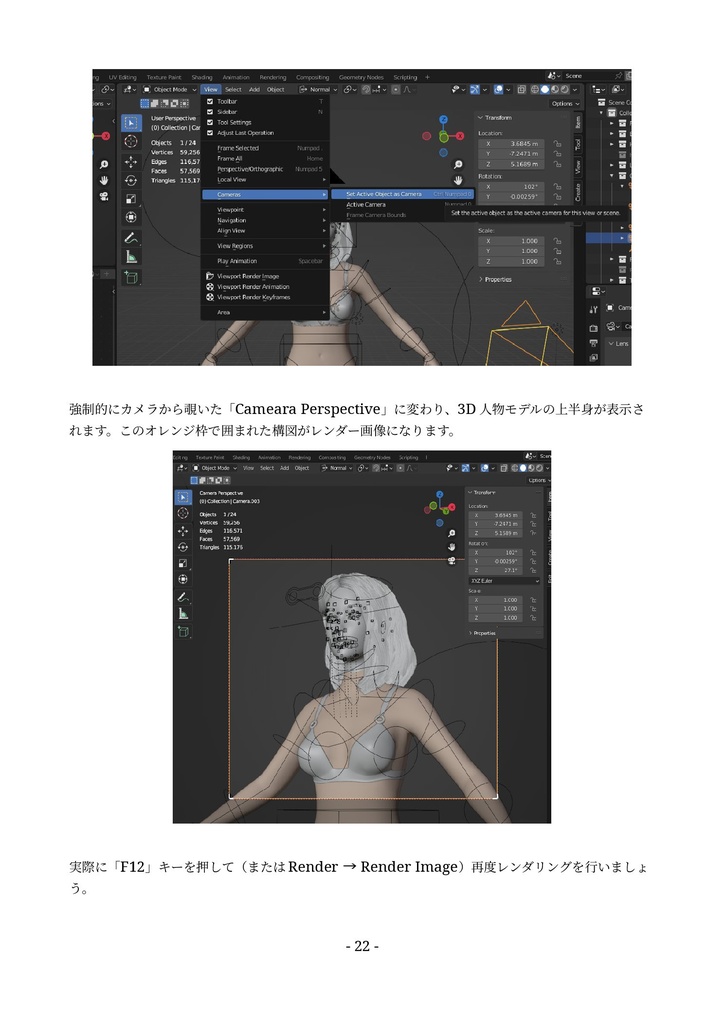Screen dimensions: 724x1024
Task: Click the add workspace plus button in upper screenshot
Action: [x=428, y=77]
